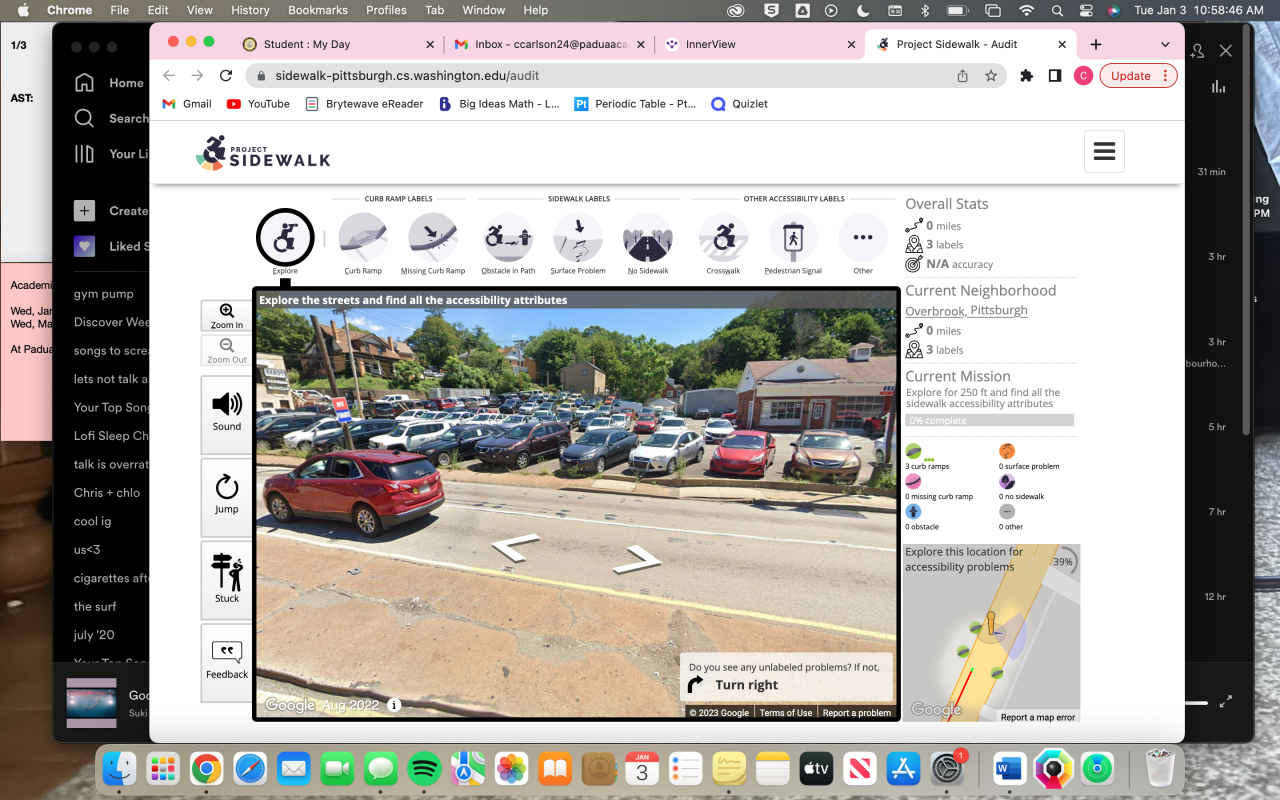Viewport: 1280px width, 800px height.
Task: Click the Chrome Update button
Action: coord(1138,76)
